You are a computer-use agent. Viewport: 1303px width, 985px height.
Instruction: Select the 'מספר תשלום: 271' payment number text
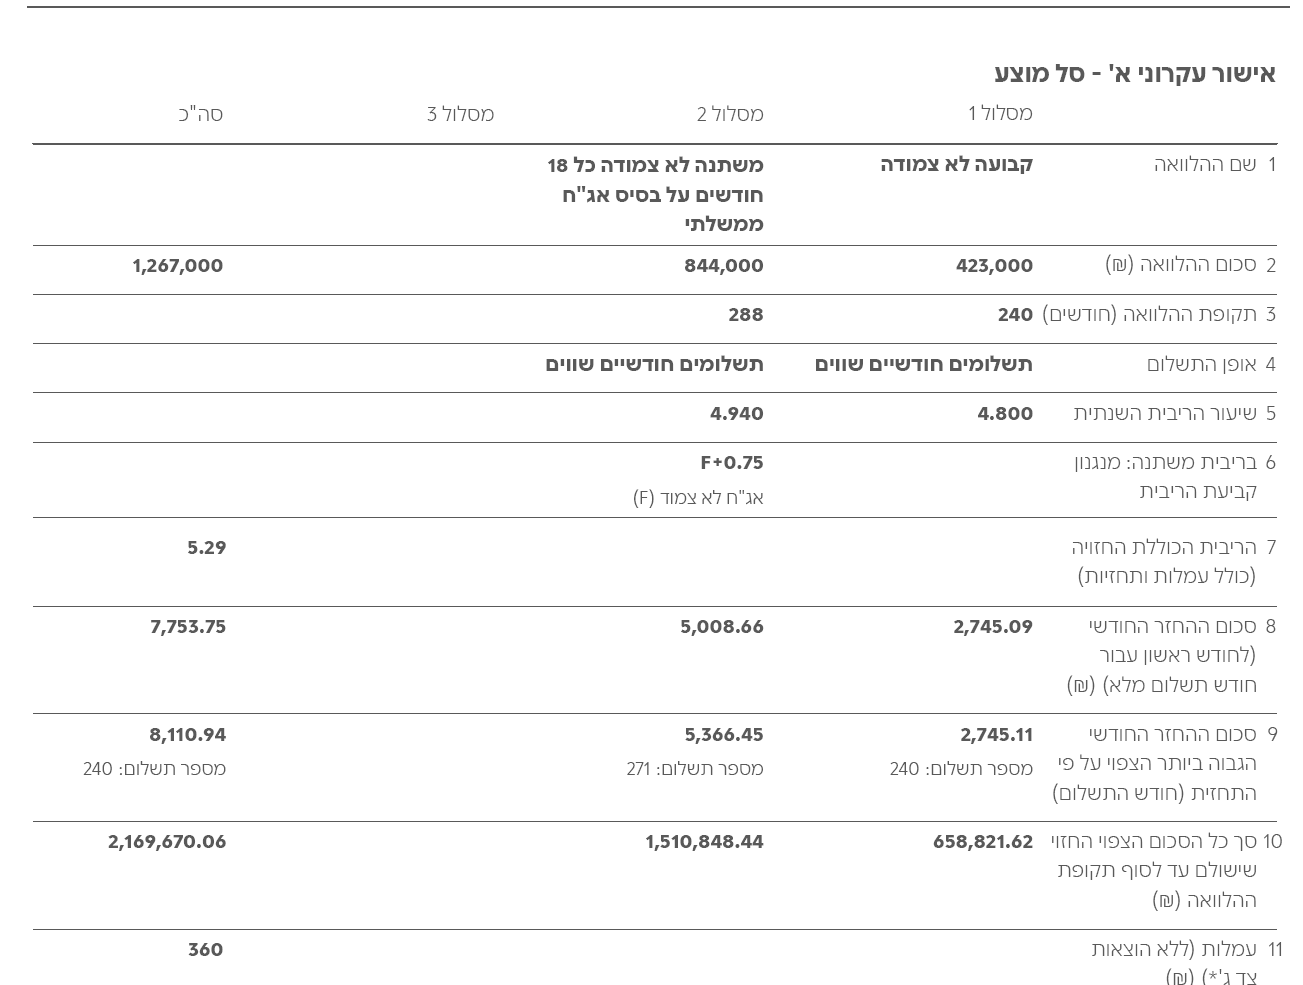click(695, 769)
